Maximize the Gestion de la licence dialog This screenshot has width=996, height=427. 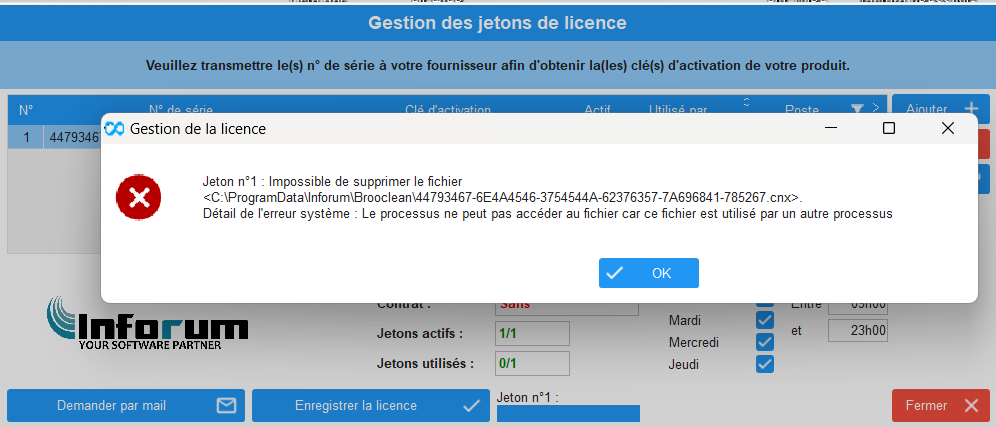point(889,128)
